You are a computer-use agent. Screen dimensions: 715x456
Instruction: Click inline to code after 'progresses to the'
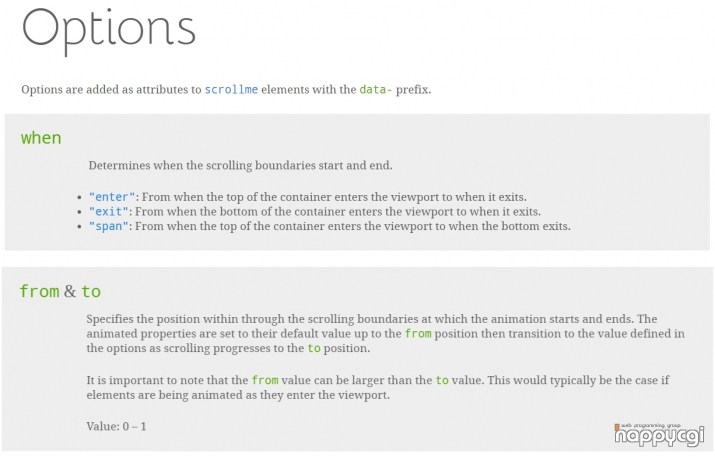[314, 348]
